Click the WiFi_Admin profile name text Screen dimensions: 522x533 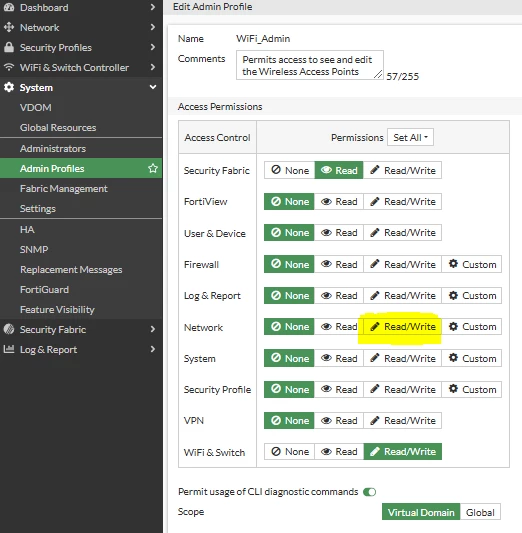pyautogui.click(x=263, y=39)
